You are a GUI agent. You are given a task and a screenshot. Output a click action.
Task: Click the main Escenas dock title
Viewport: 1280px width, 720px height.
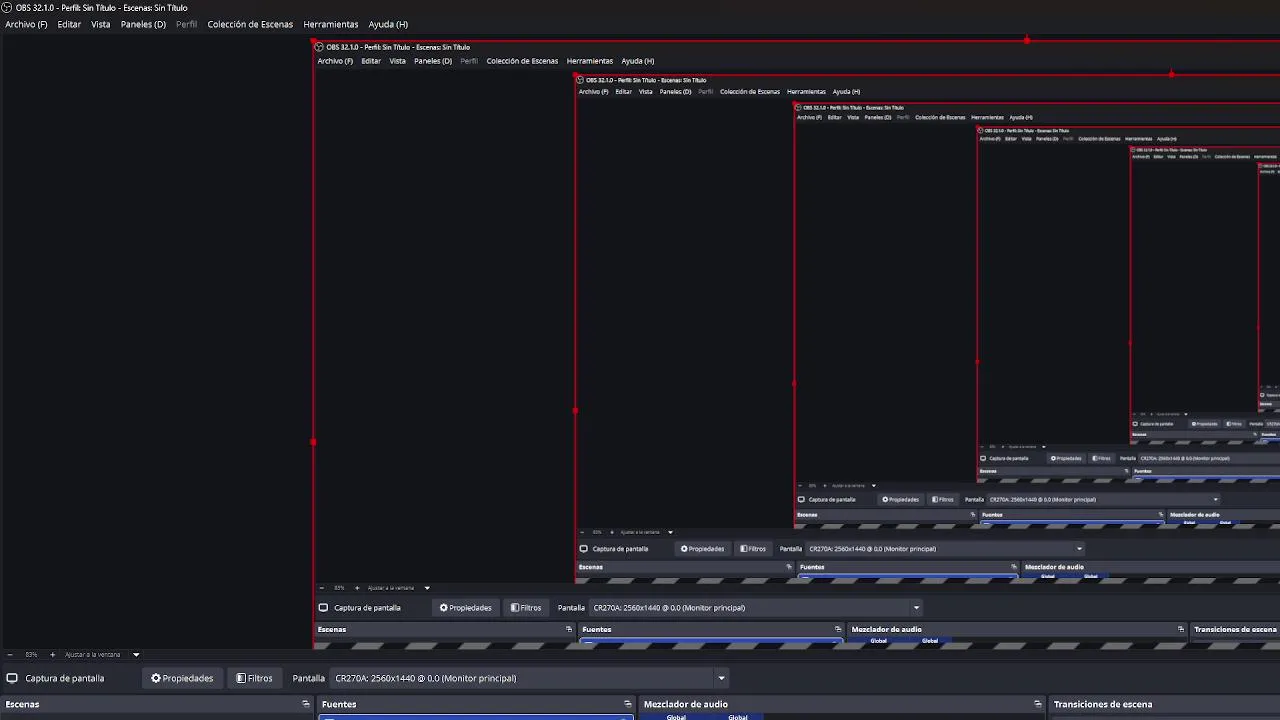(23, 704)
